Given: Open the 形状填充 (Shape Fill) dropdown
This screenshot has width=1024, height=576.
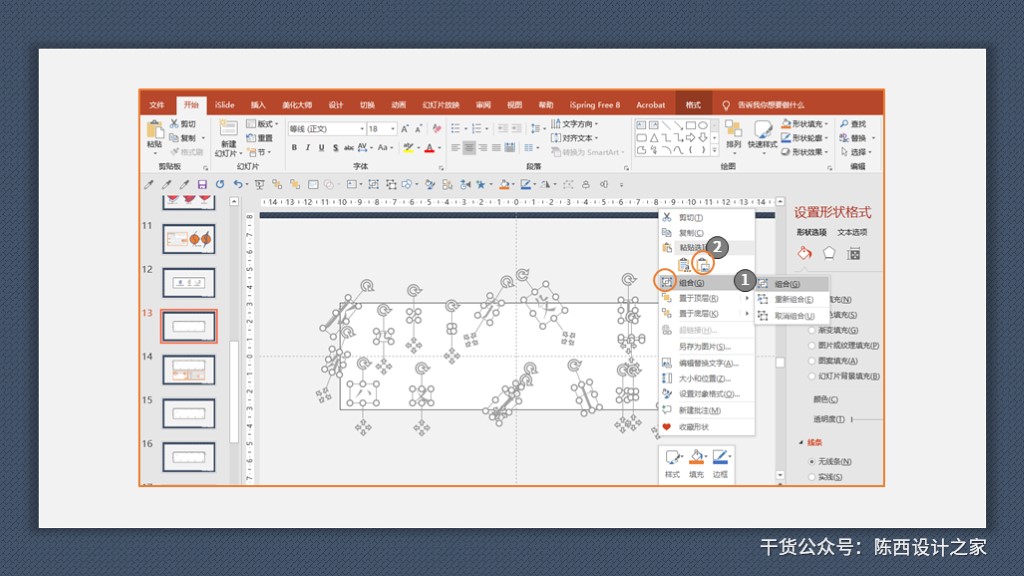Looking at the screenshot, I should (x=805, y=124).
